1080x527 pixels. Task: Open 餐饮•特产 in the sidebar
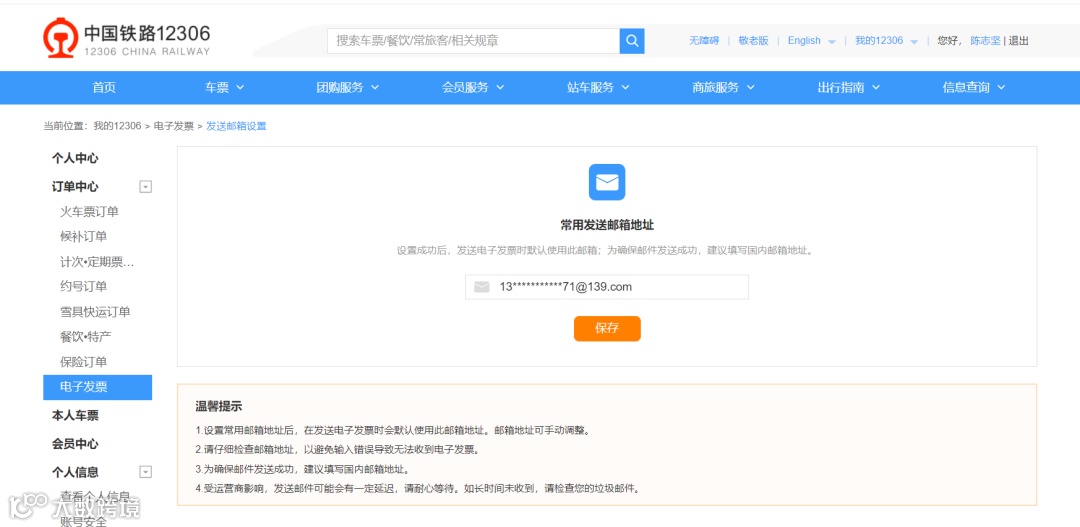click(85, 337)
